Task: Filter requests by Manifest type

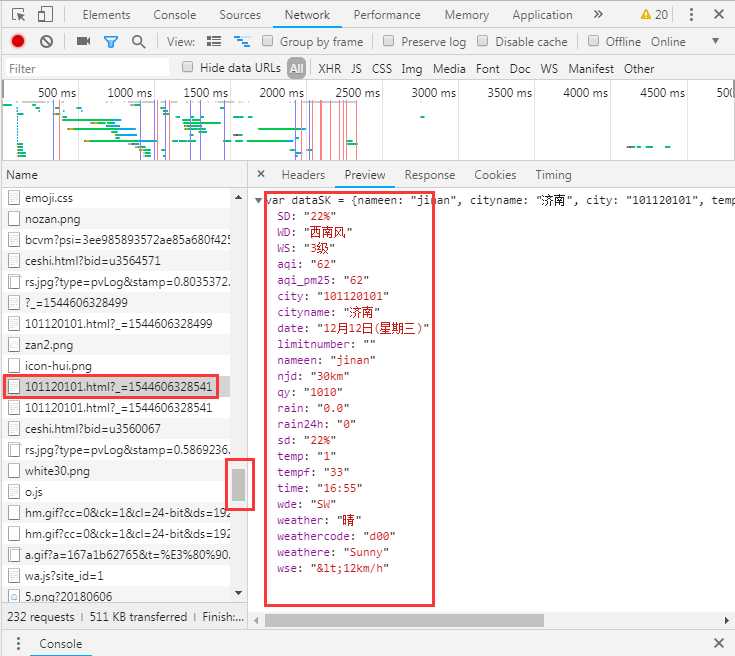Action: coord(591,69)
